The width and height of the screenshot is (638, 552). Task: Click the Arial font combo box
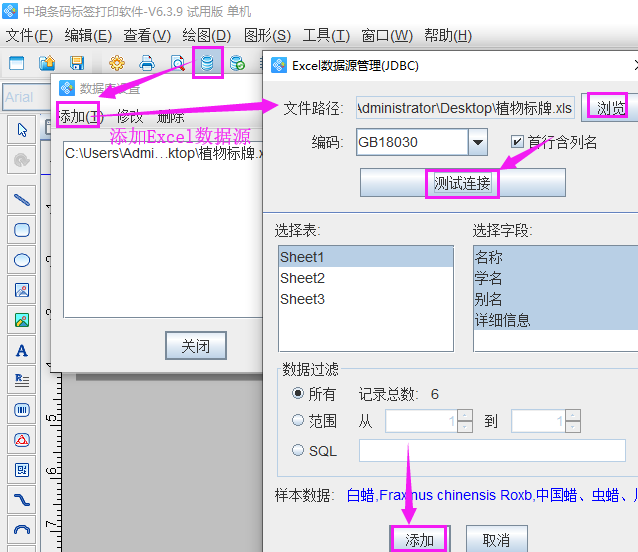click(26, 97)
